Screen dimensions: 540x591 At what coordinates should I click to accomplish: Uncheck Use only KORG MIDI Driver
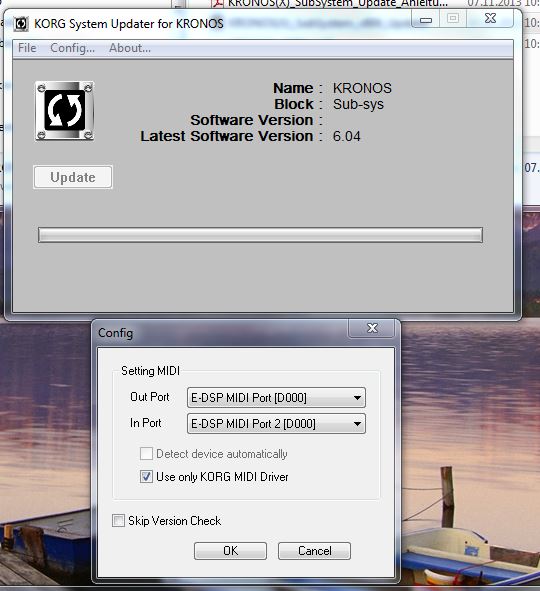click(146, 476)
